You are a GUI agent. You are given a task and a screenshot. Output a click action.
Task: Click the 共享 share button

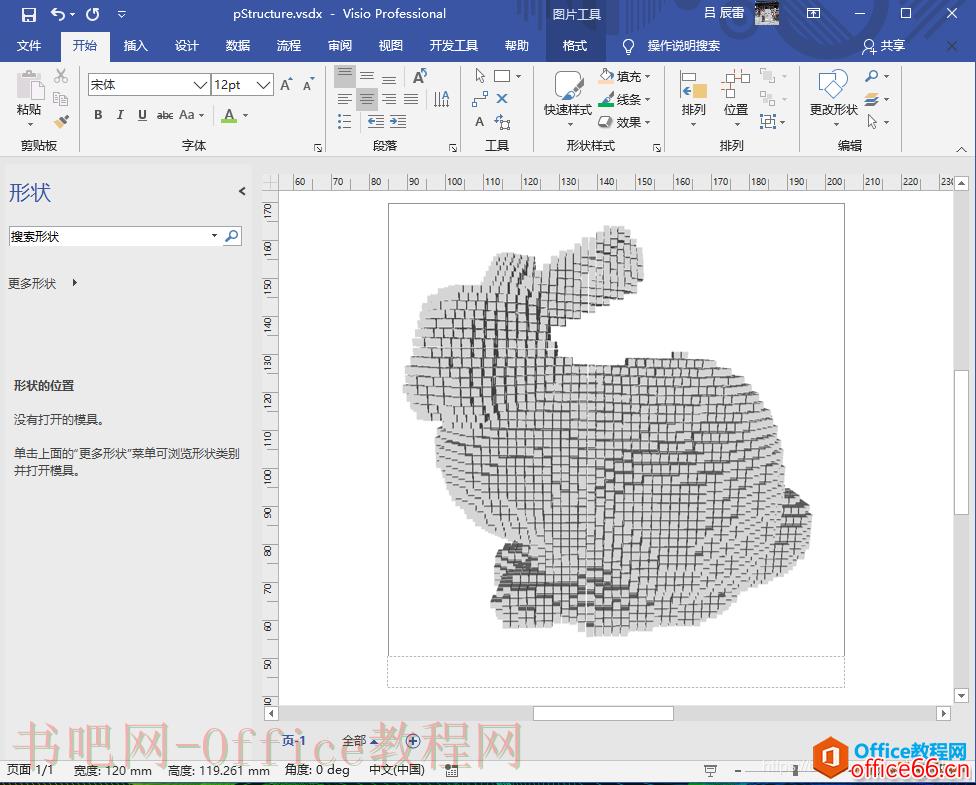[883, 45]
